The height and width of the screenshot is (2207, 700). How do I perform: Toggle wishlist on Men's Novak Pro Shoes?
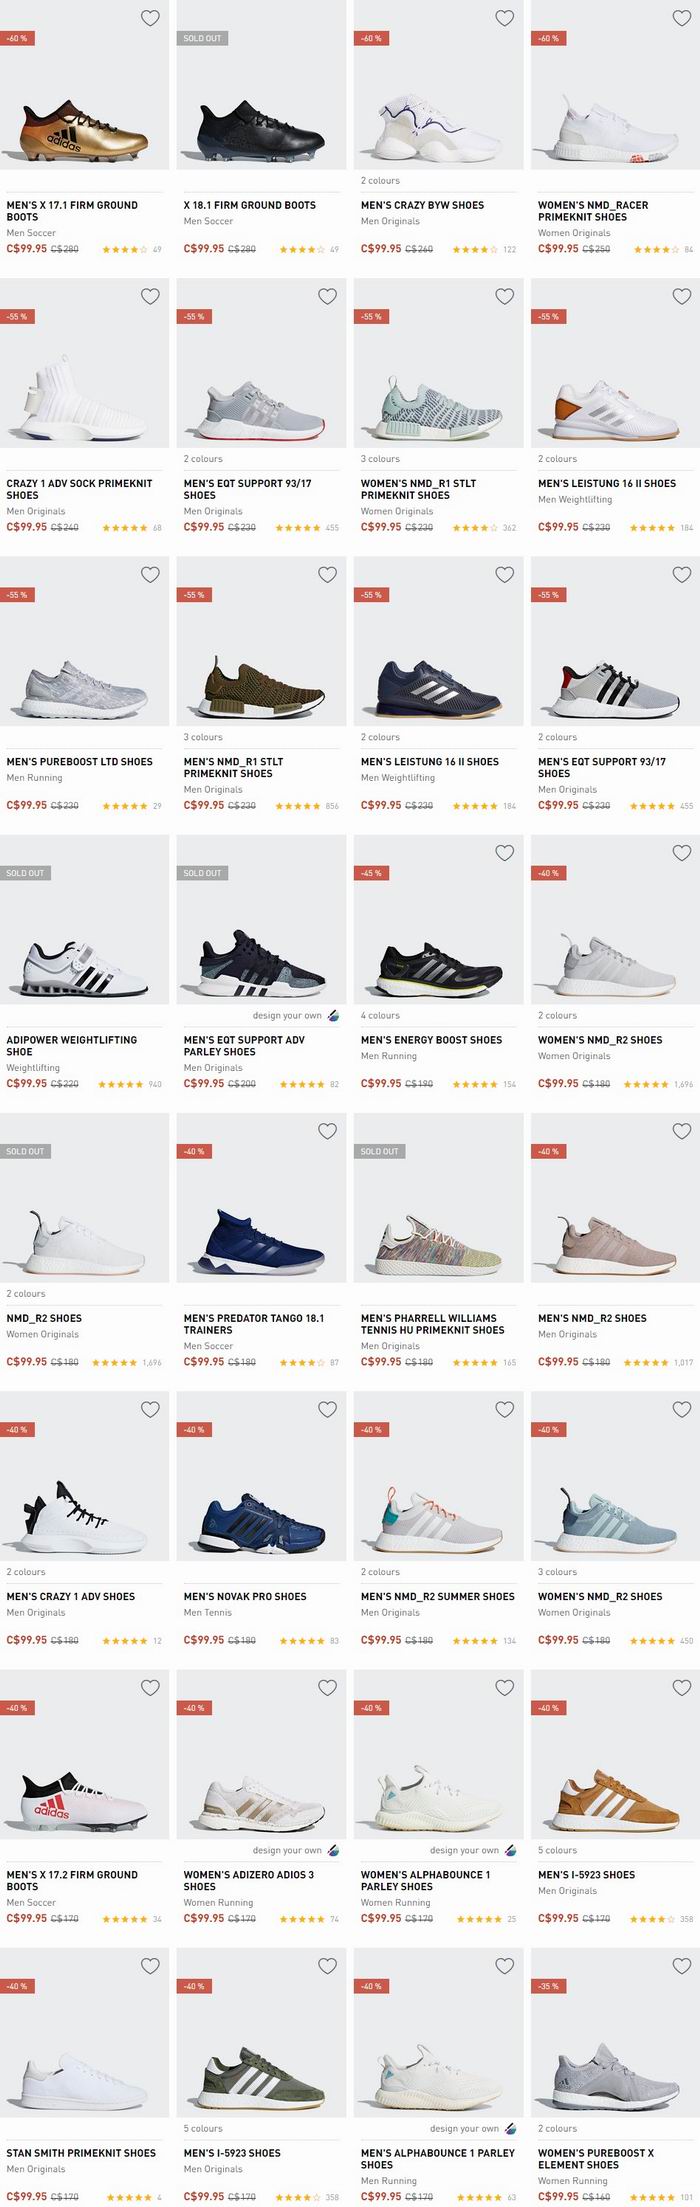327,1409
